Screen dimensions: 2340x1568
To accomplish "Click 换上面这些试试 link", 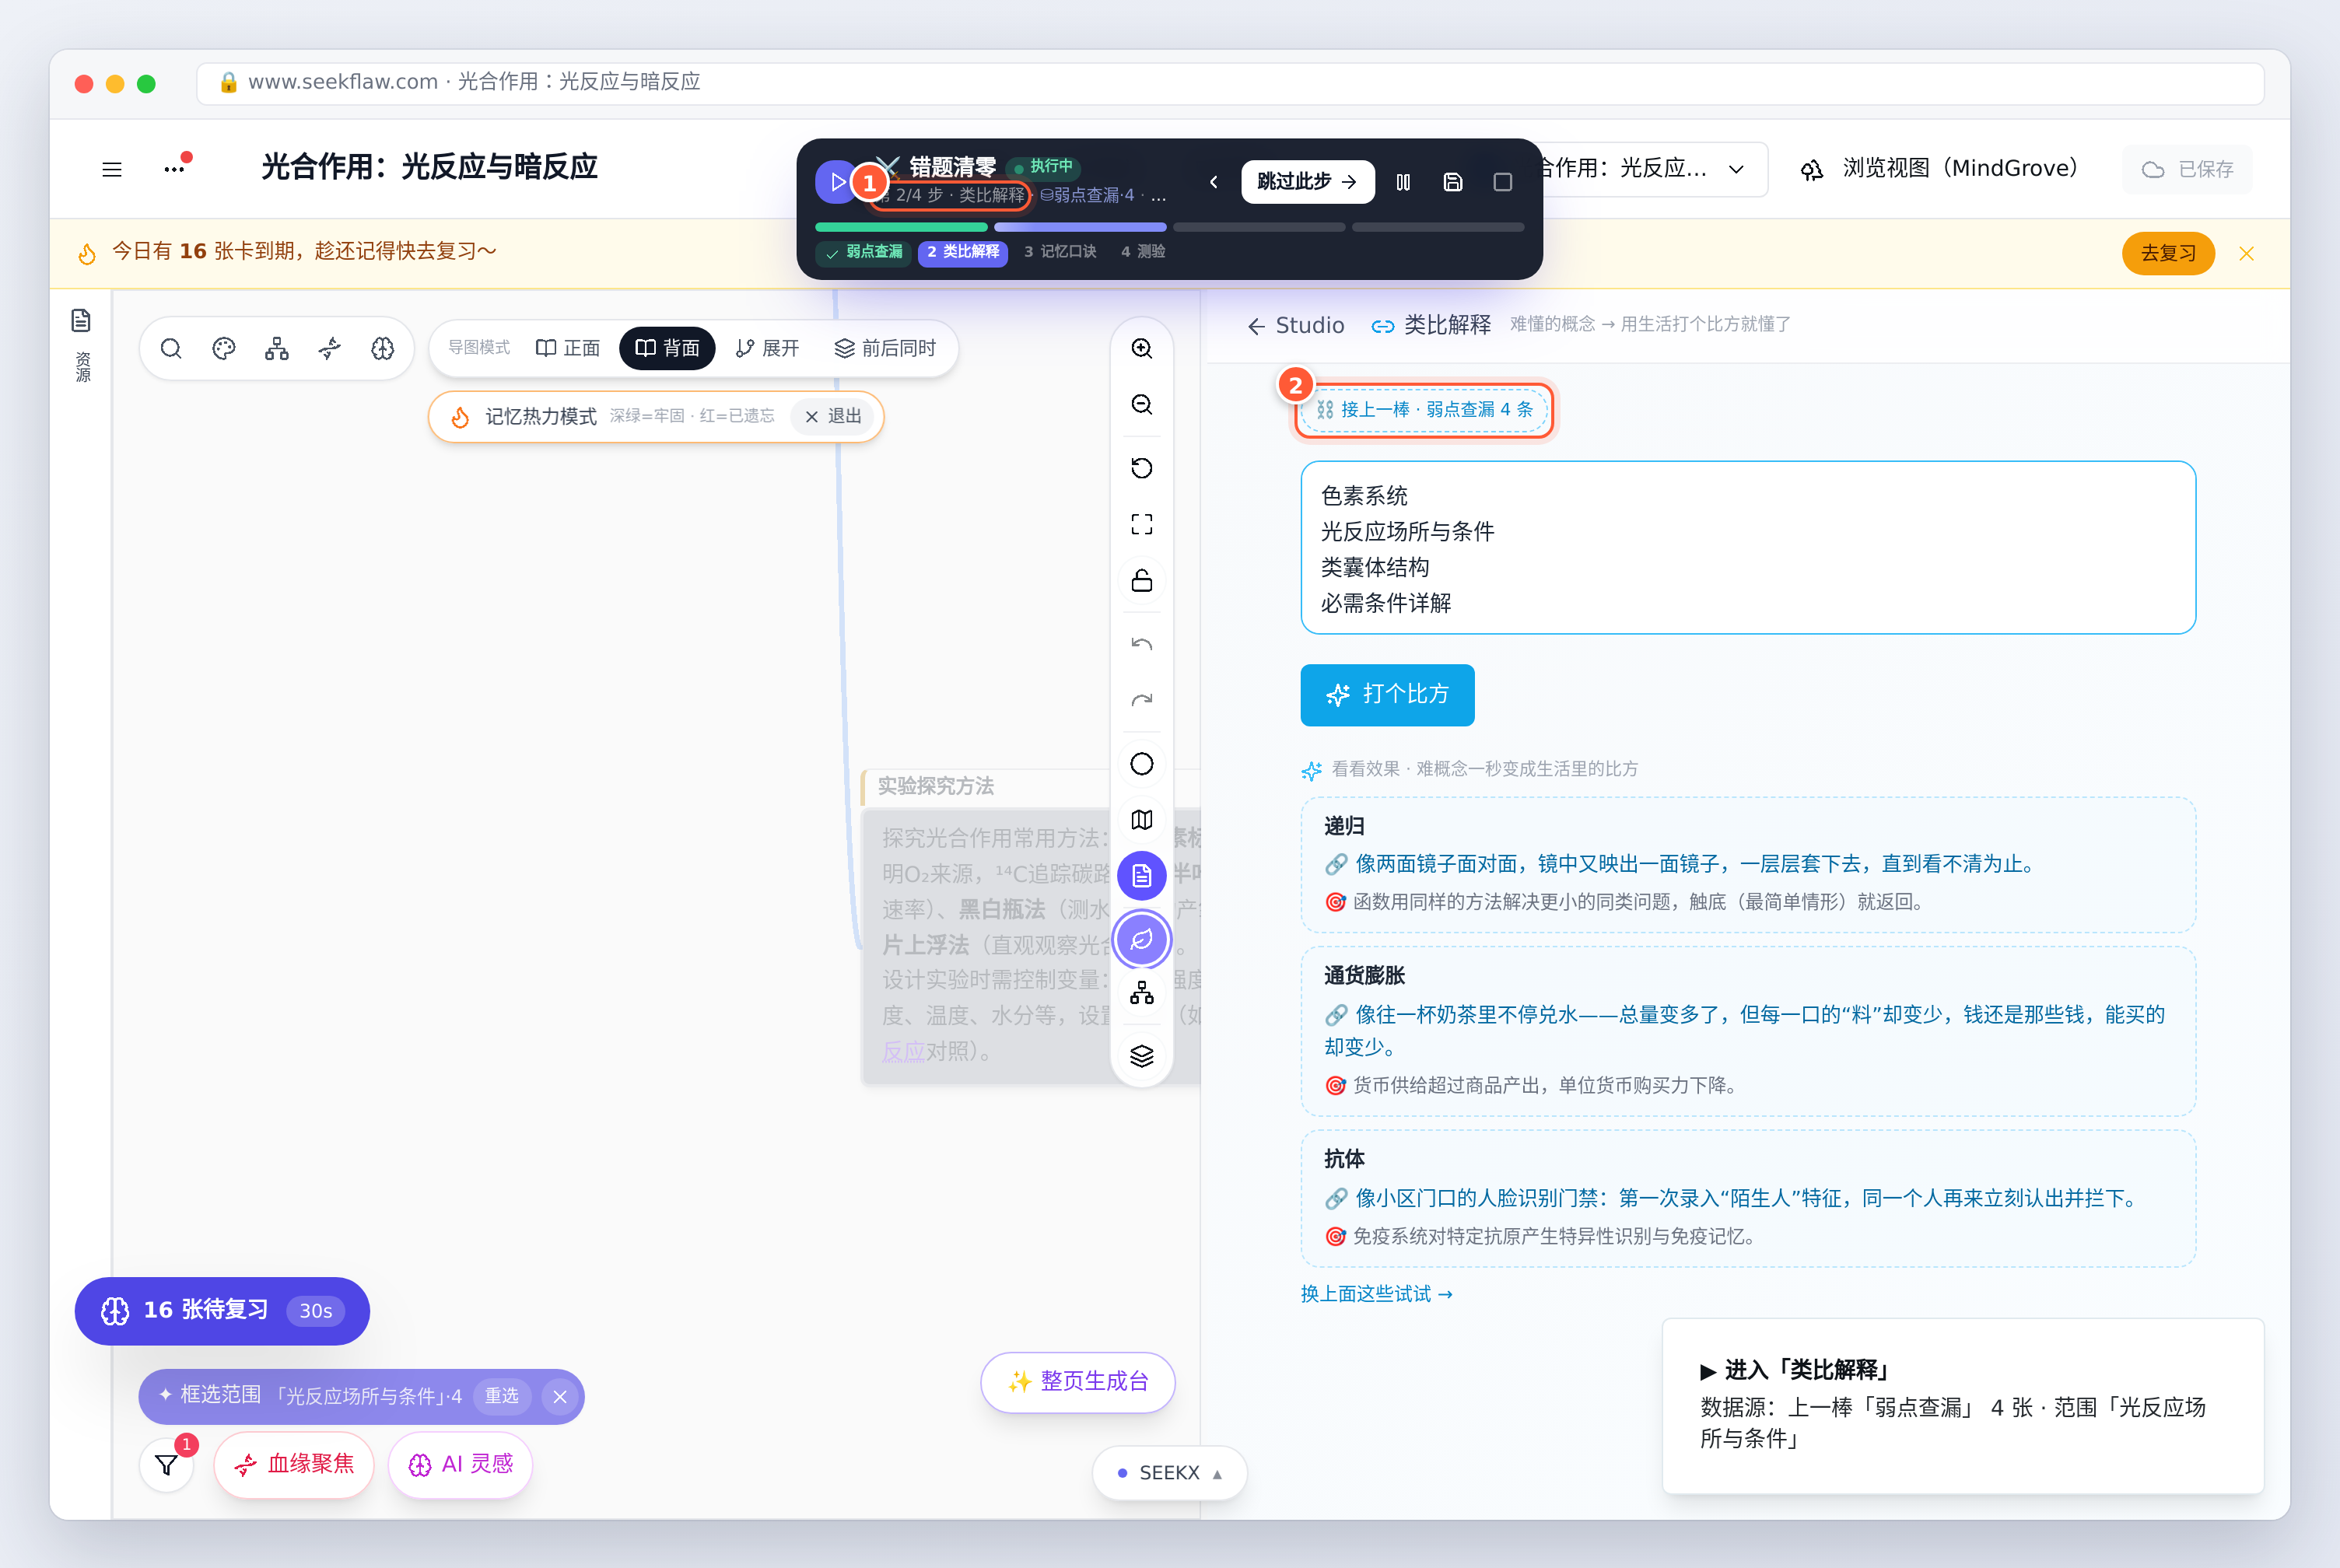I will pyautogui.click(x=1376, y=1294).
